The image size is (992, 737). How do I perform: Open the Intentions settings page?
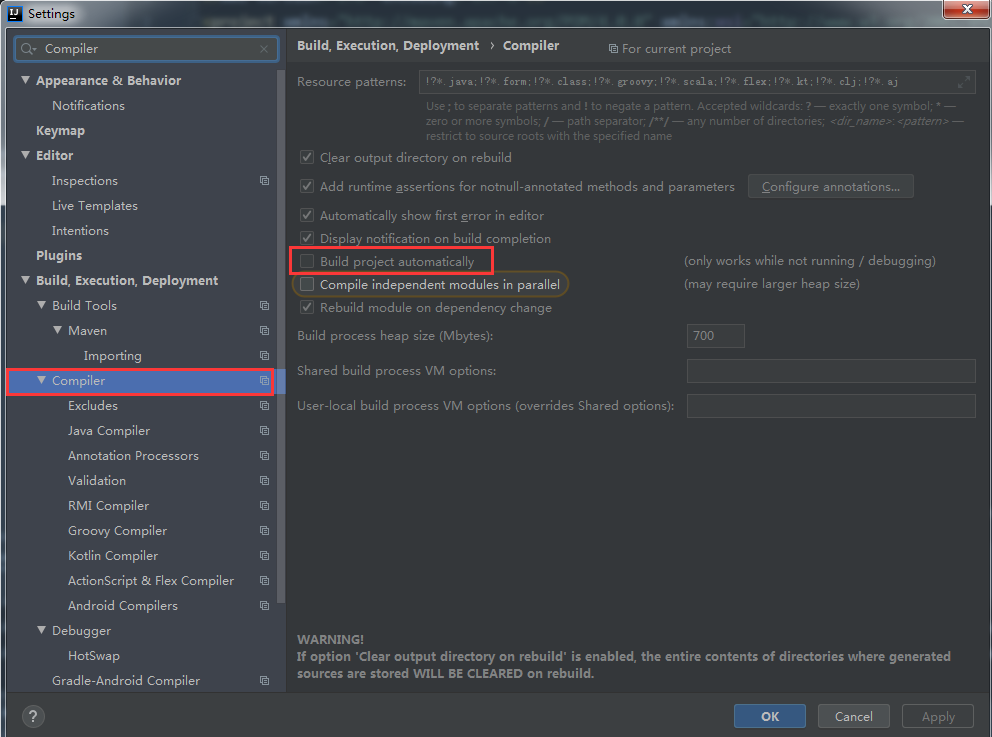tap(80, 231)
